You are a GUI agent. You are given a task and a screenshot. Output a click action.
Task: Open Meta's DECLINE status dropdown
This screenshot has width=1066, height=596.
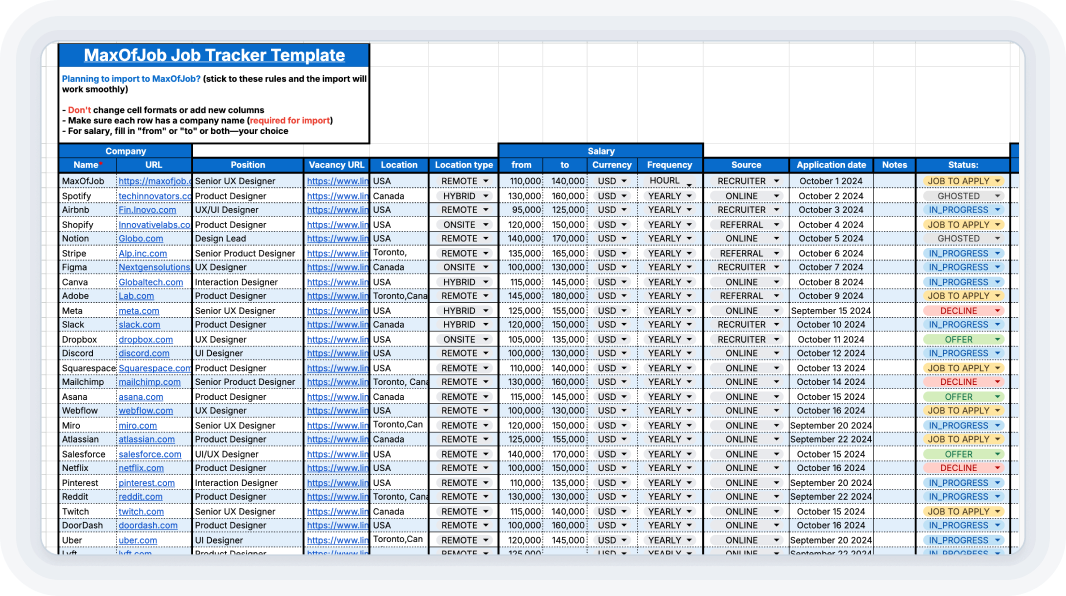tap(962, 310)
